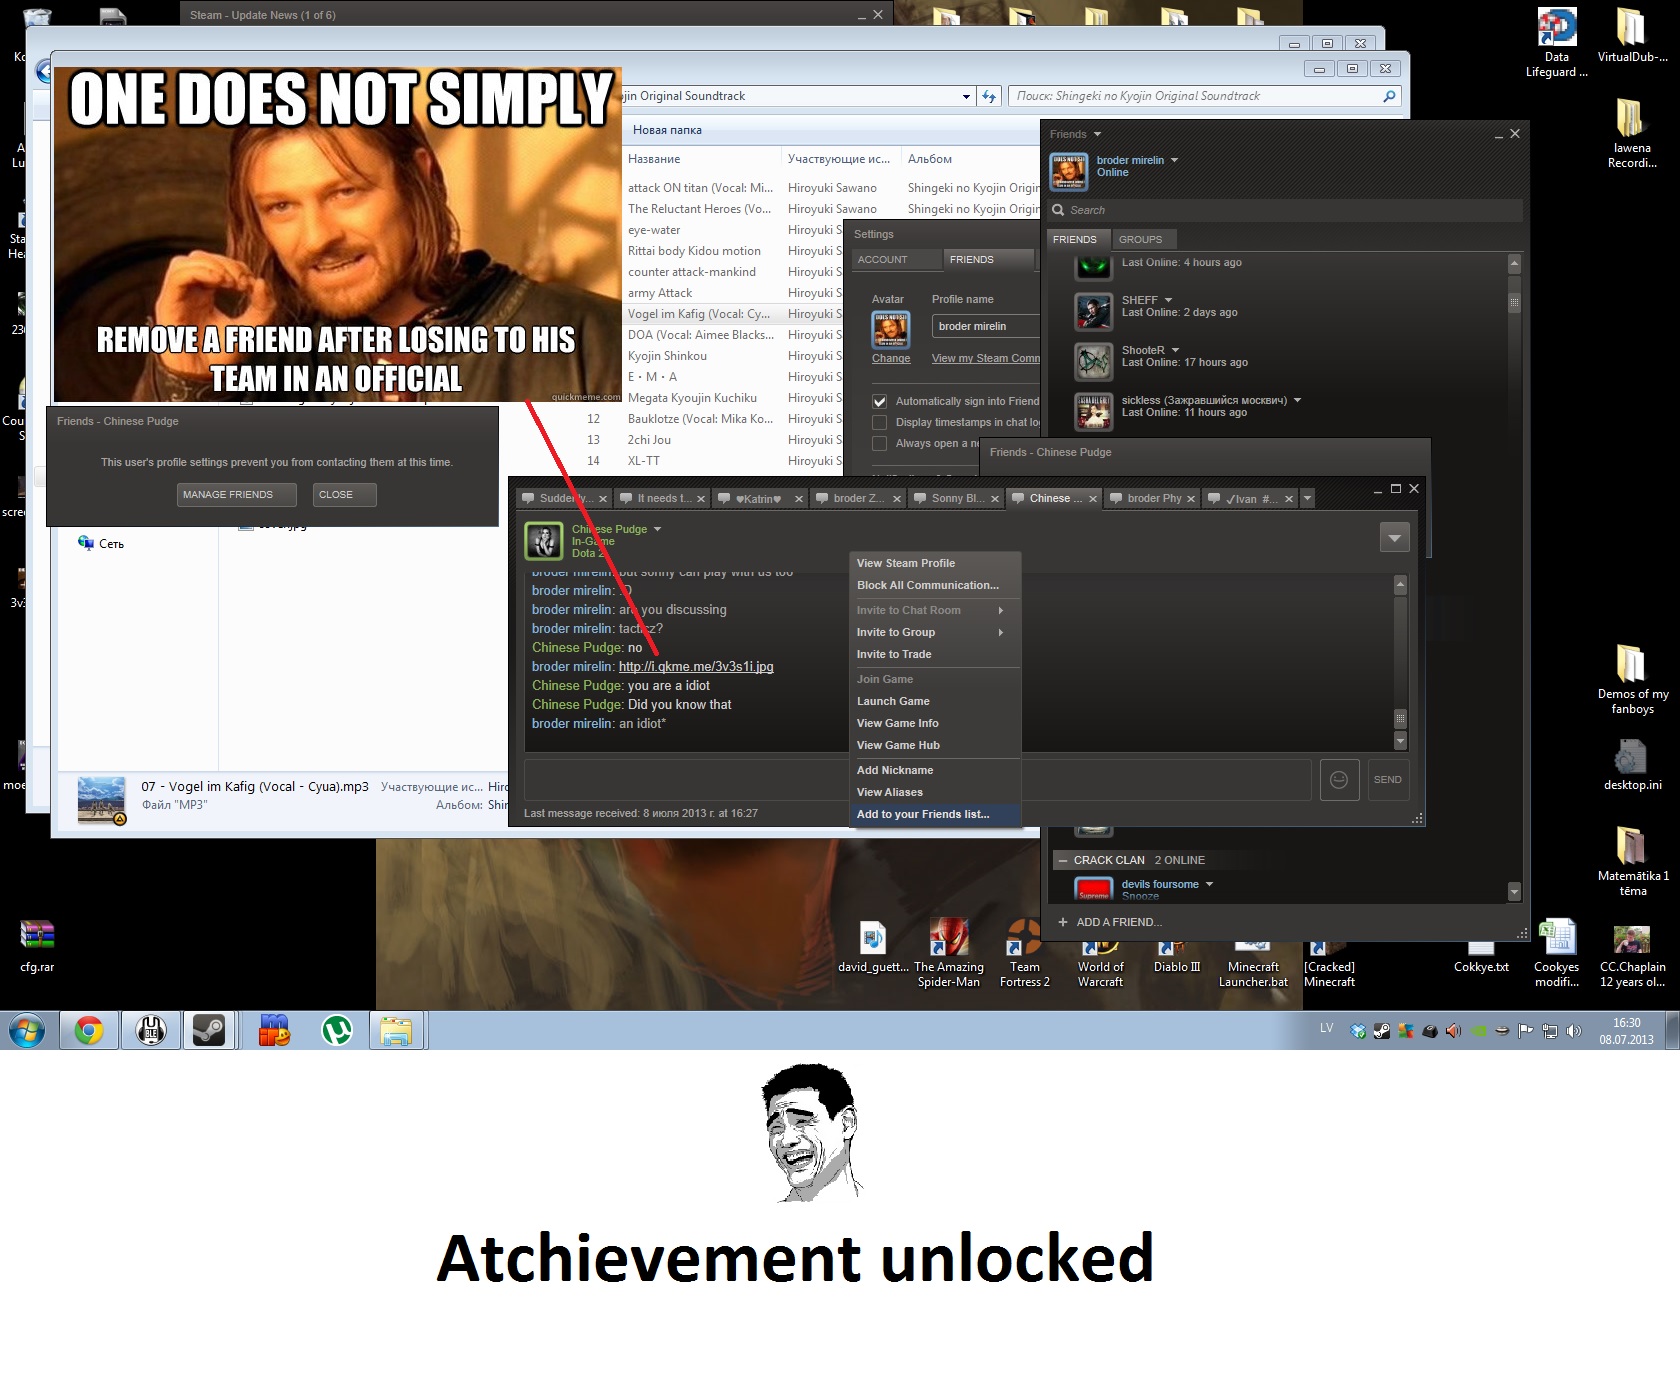This screenshot has height=1387, width=1680.
Task: Click the Friends list Search field
Action: 1285,210
